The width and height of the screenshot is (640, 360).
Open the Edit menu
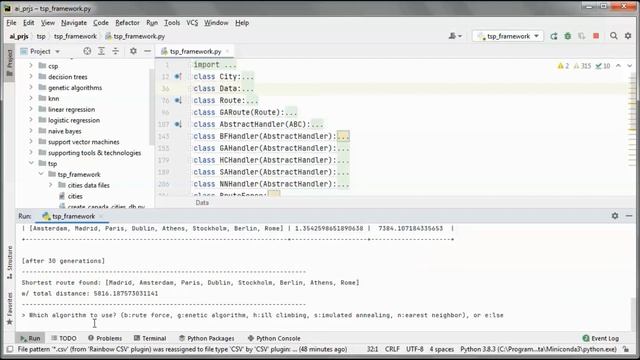pos(29,23)
